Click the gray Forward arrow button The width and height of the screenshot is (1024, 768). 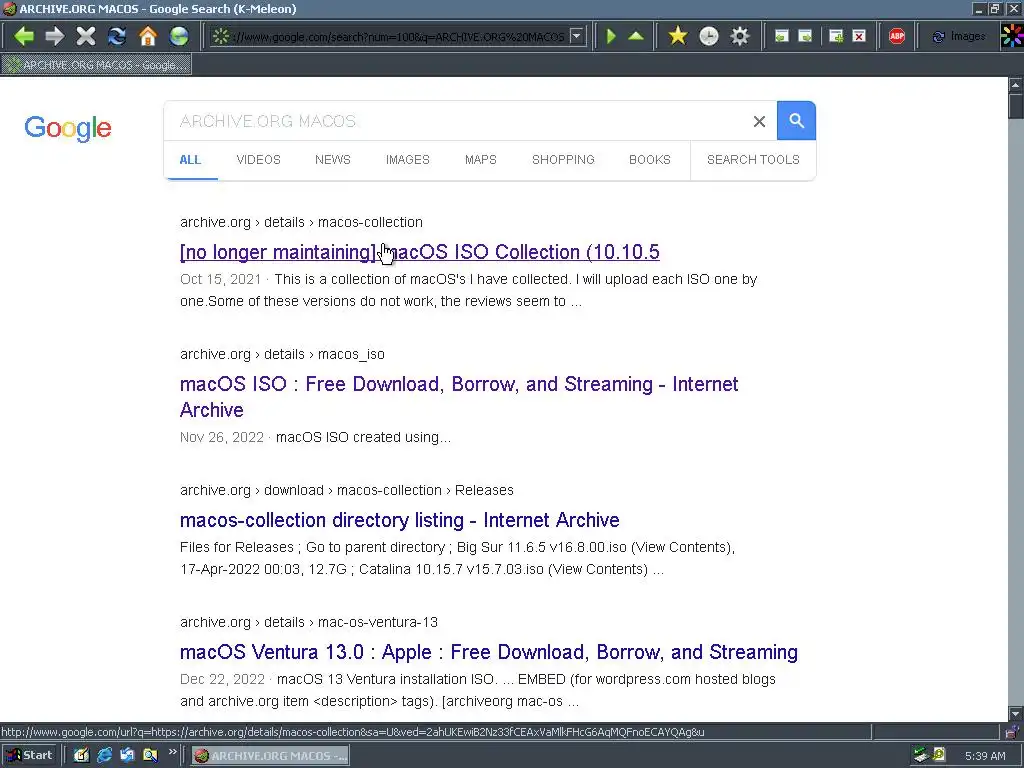[x=55, y=36]
